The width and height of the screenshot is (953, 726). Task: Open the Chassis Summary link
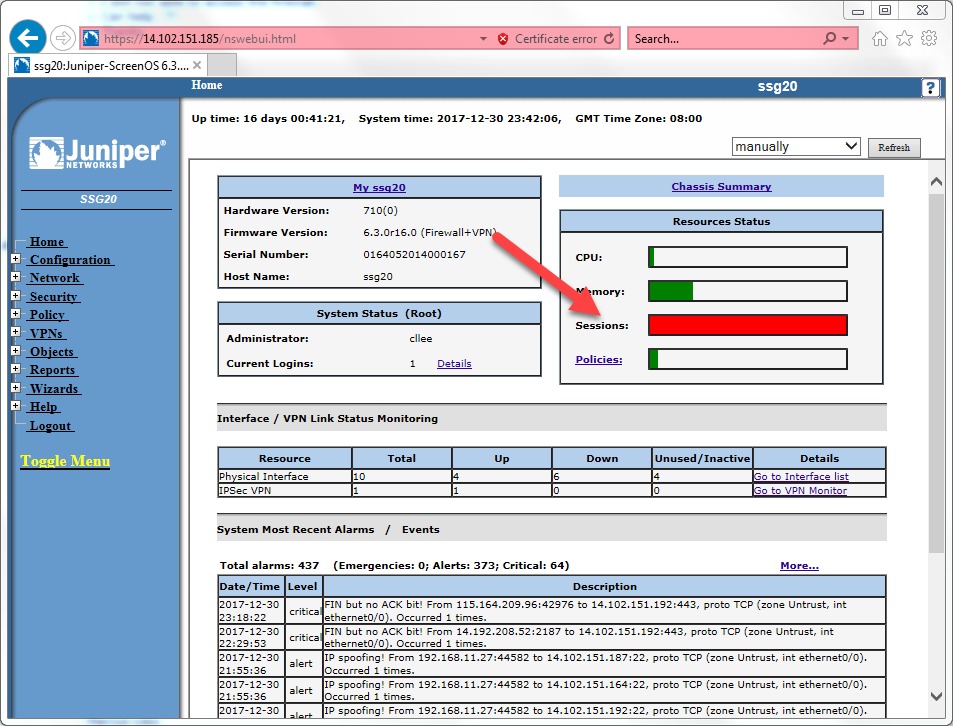(x=721, y=186)
